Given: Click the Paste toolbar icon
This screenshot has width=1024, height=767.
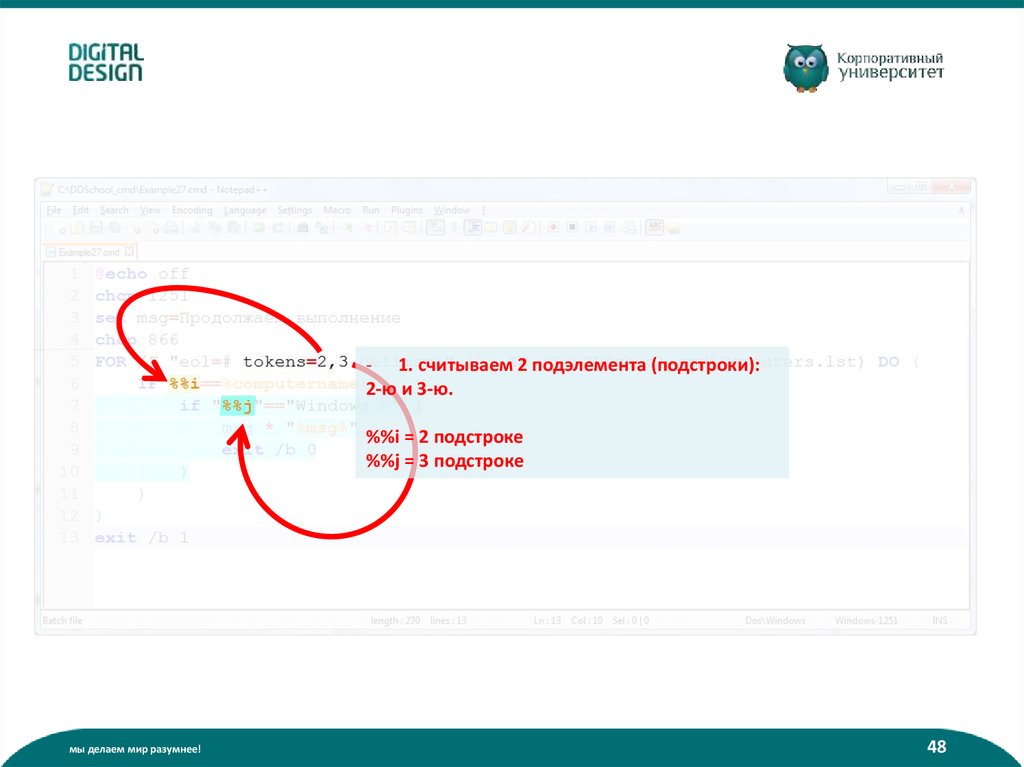Looking at the screenshot, I should click(x=232, y=228).
